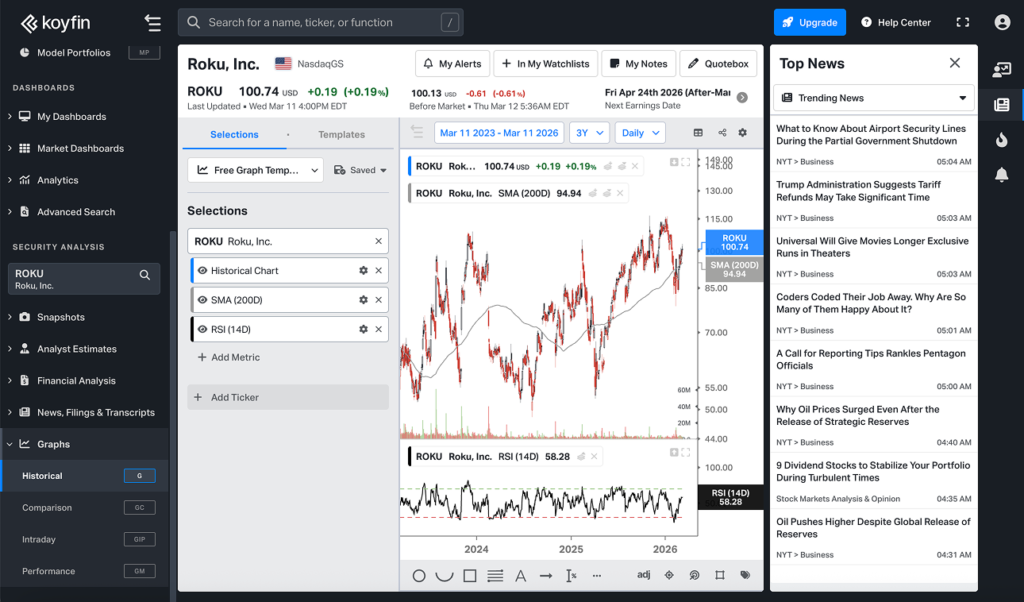Open Performance under Graphs menu

coord(49,571)
